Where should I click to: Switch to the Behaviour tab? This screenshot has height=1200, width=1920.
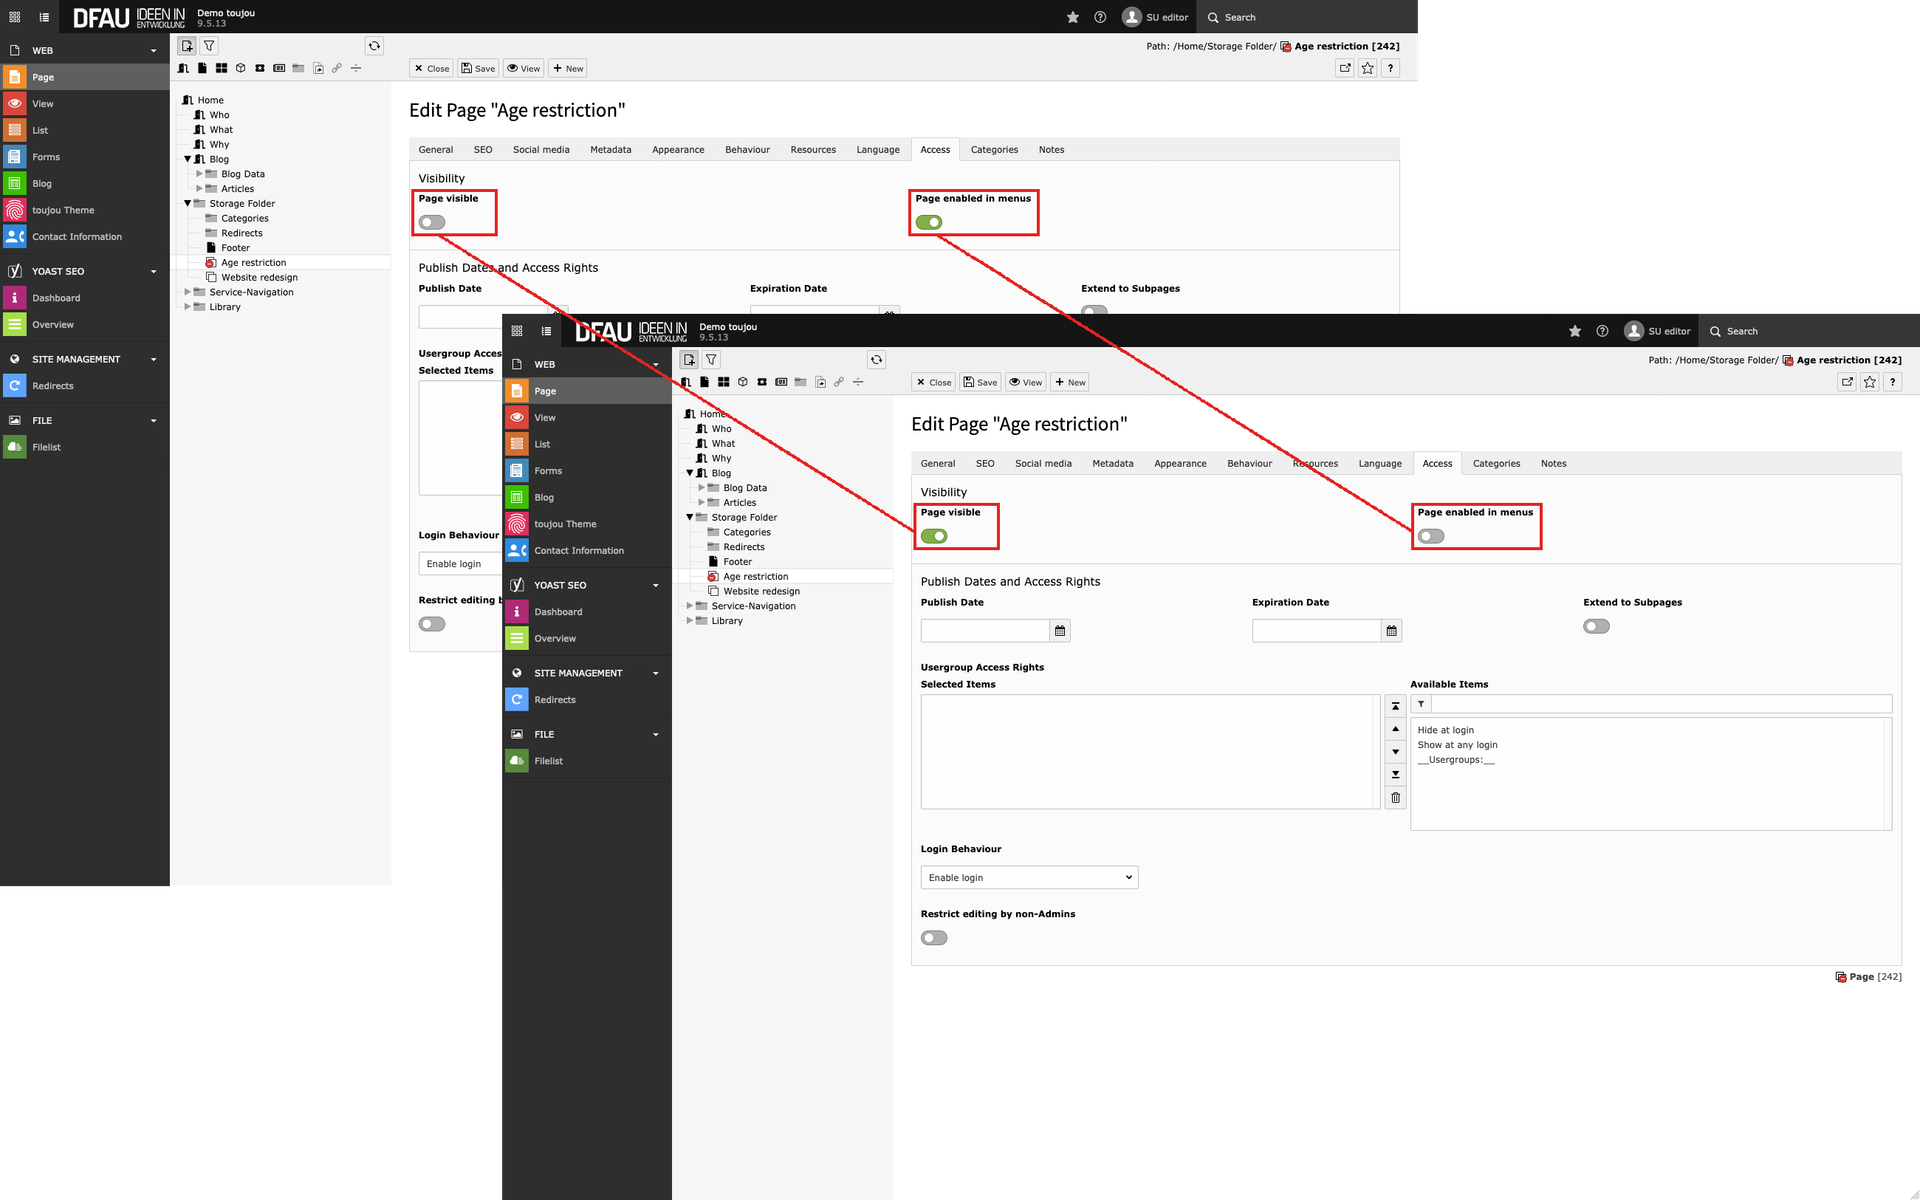tap(1249, 464)
